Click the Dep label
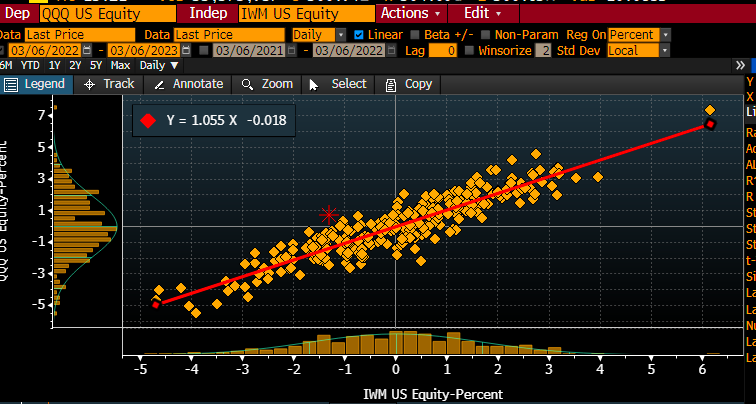Viewport: 756px width, 404px height. pyautogui.click(x=18, y=13)
